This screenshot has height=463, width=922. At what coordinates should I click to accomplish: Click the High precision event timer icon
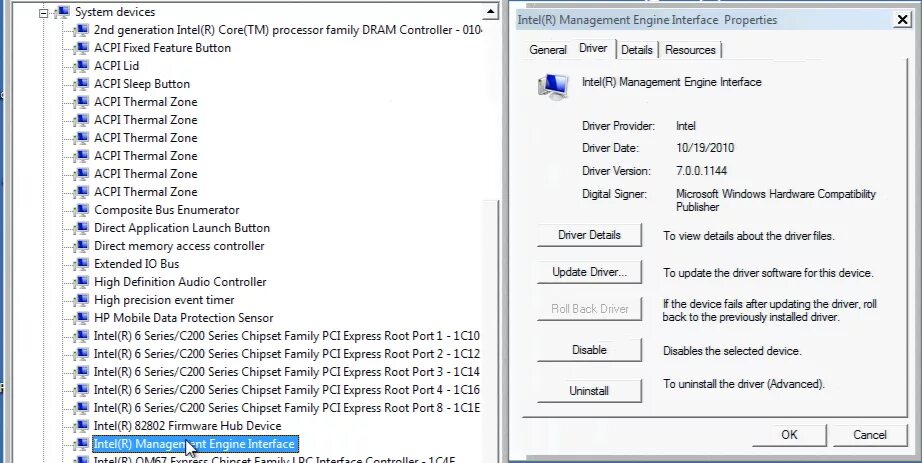[81, 300]
